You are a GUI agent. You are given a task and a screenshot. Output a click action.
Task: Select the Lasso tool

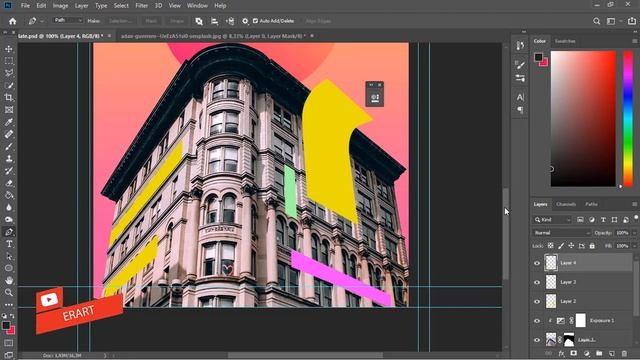tap(9, 73)
